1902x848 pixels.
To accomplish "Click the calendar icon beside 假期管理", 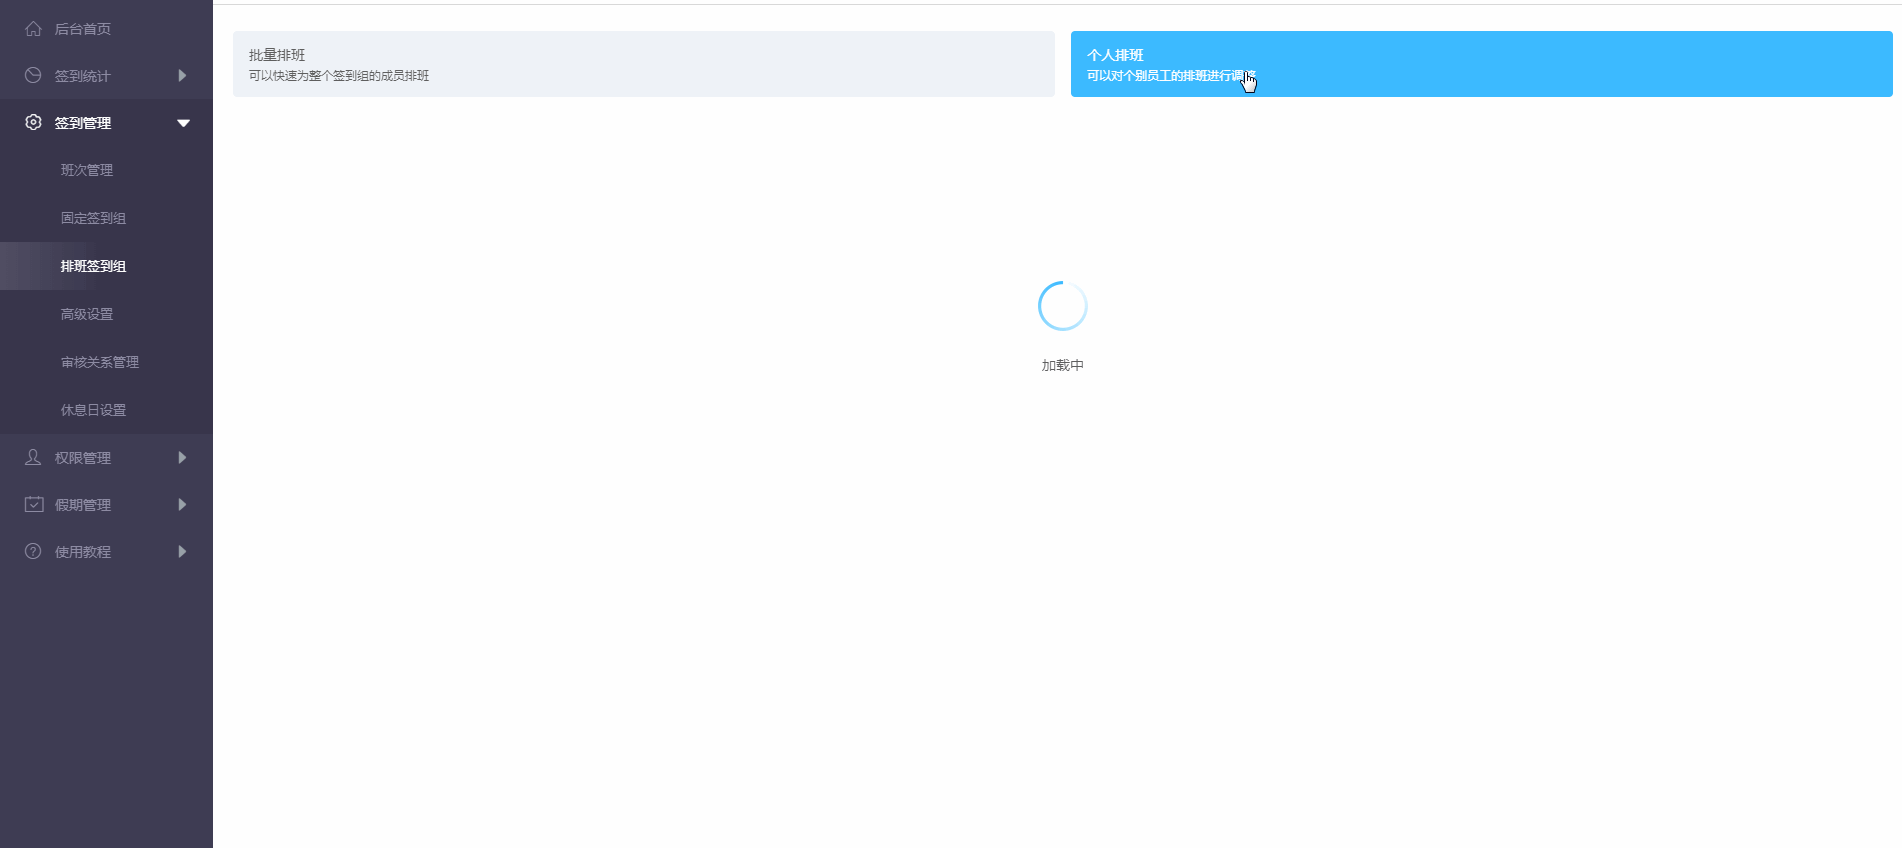I will tap(34, 504).
